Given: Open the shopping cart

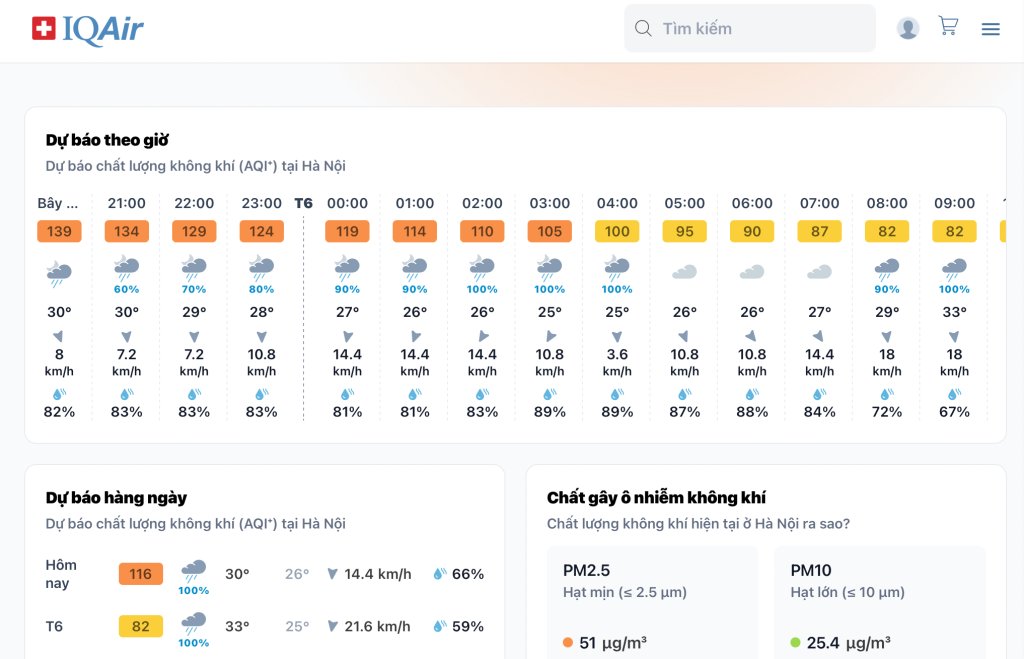Looking at the screenshot, I should click(948, 26).
